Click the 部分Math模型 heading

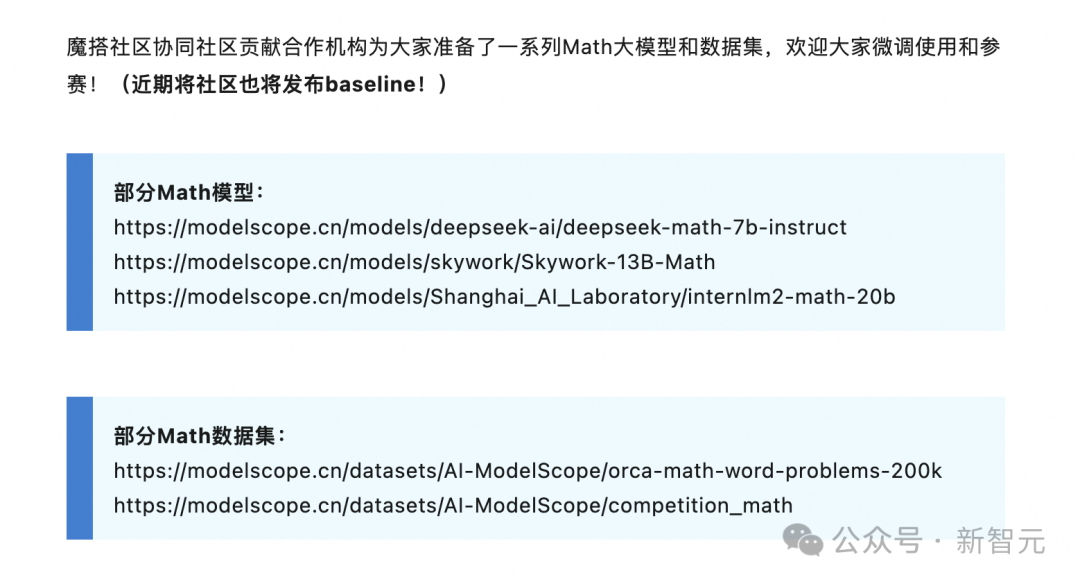point(189,192)
